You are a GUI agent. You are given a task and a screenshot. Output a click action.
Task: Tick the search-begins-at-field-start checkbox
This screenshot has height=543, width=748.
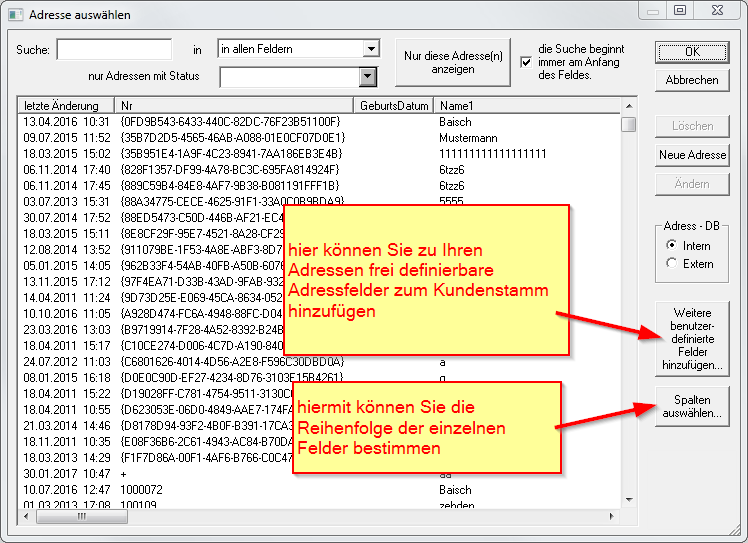point(526,62)
